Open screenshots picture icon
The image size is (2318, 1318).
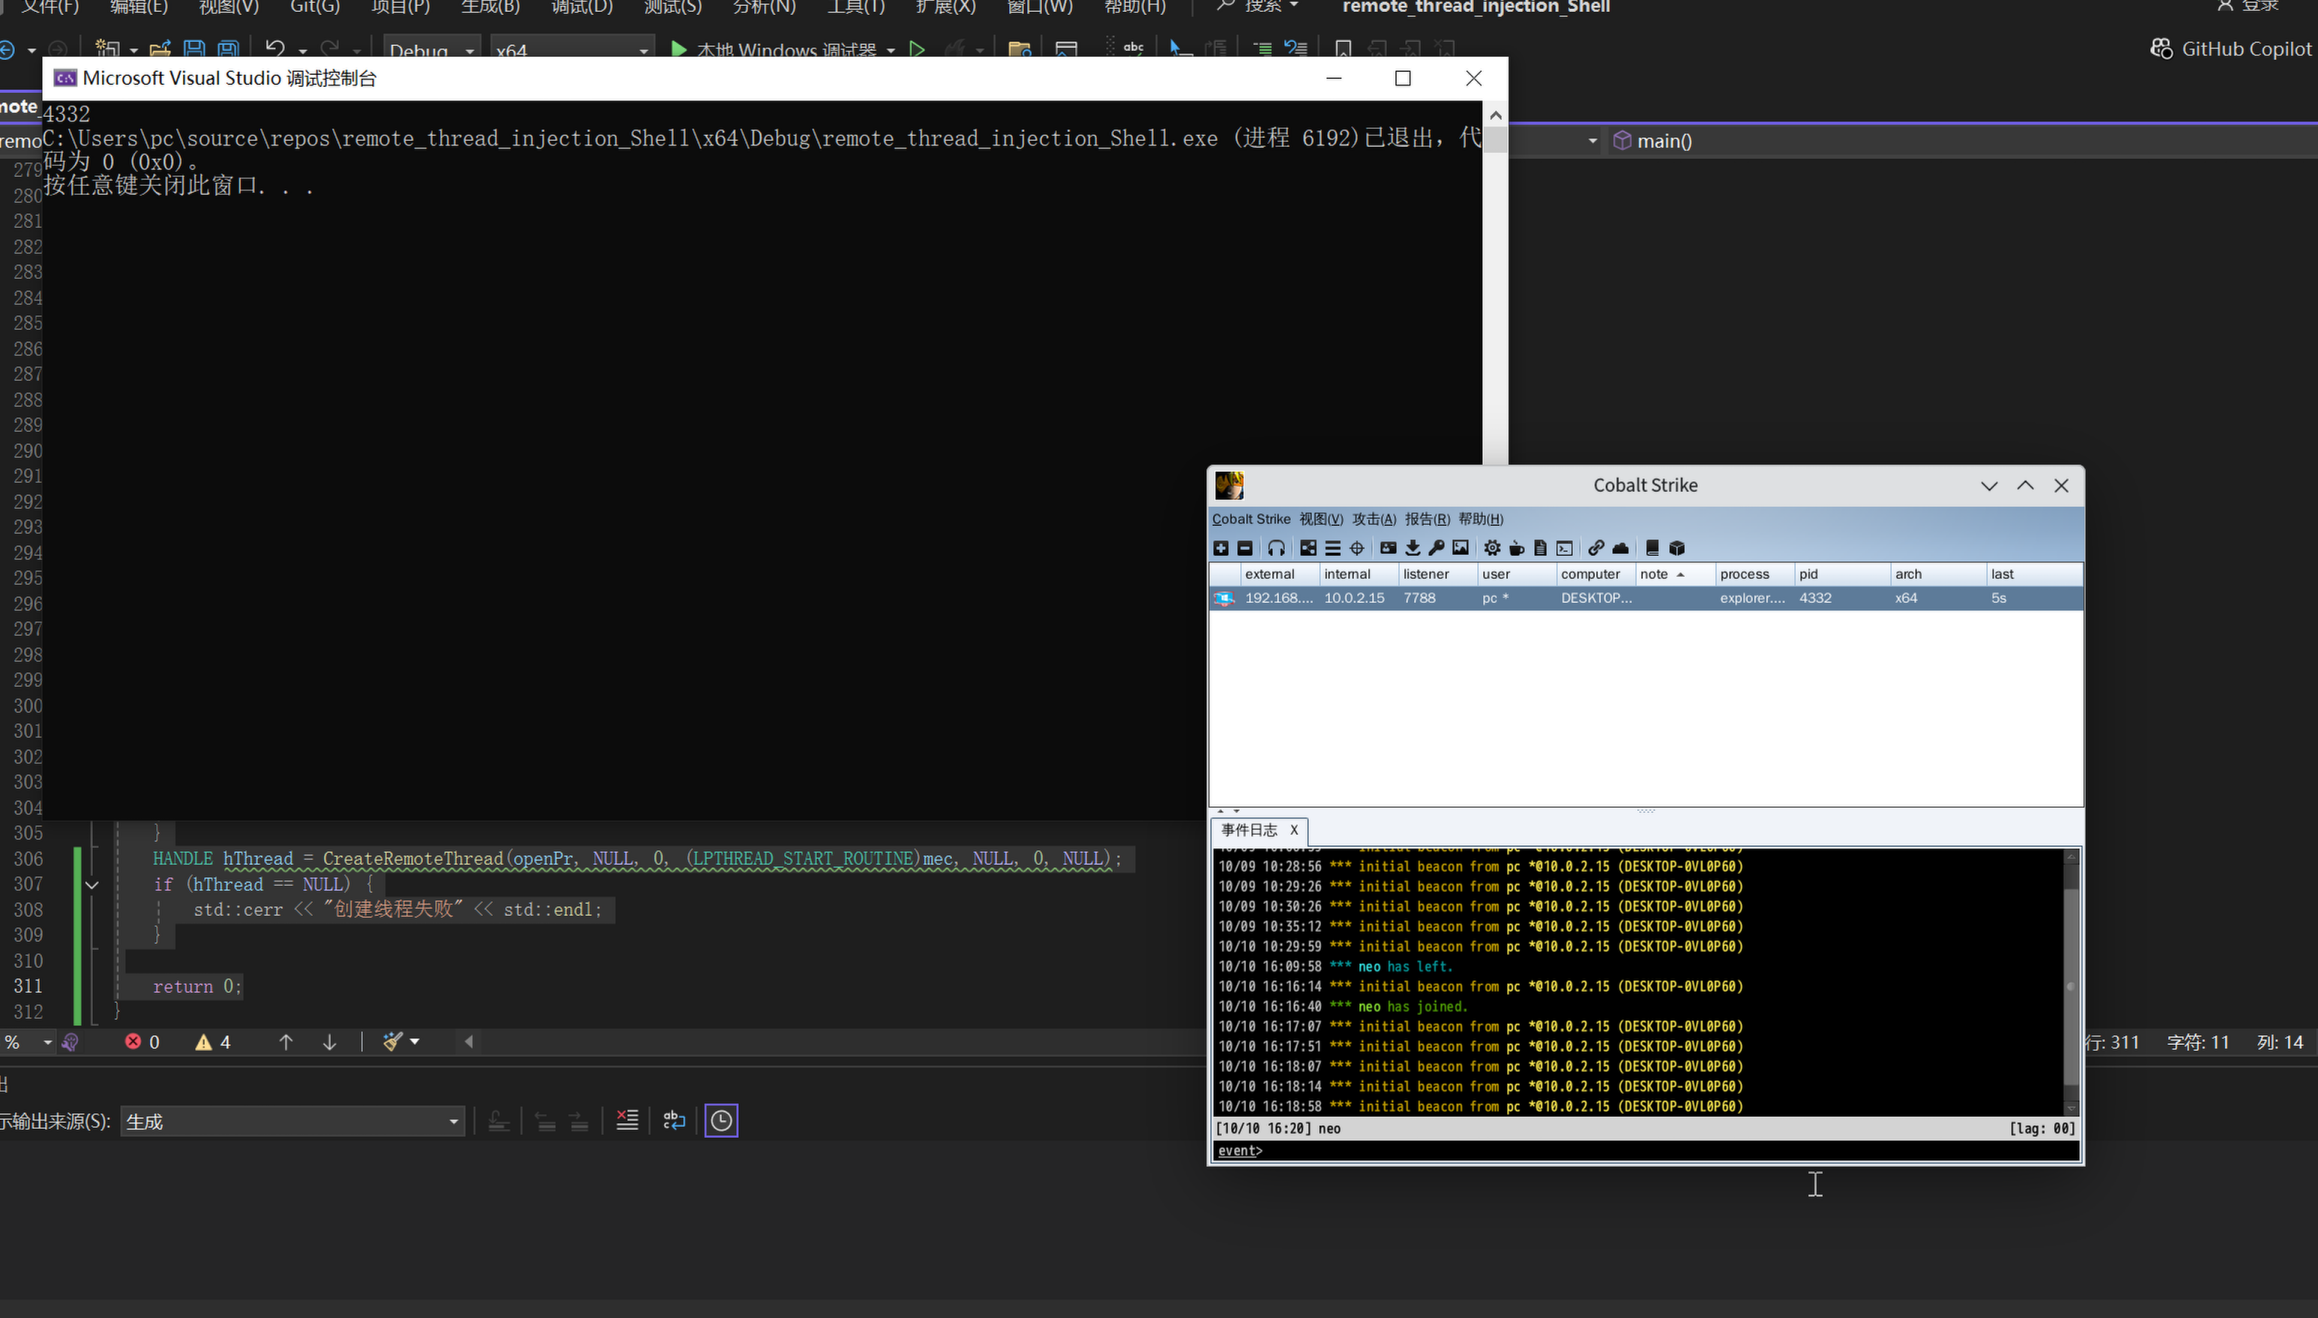click(x=1461, y=548)
